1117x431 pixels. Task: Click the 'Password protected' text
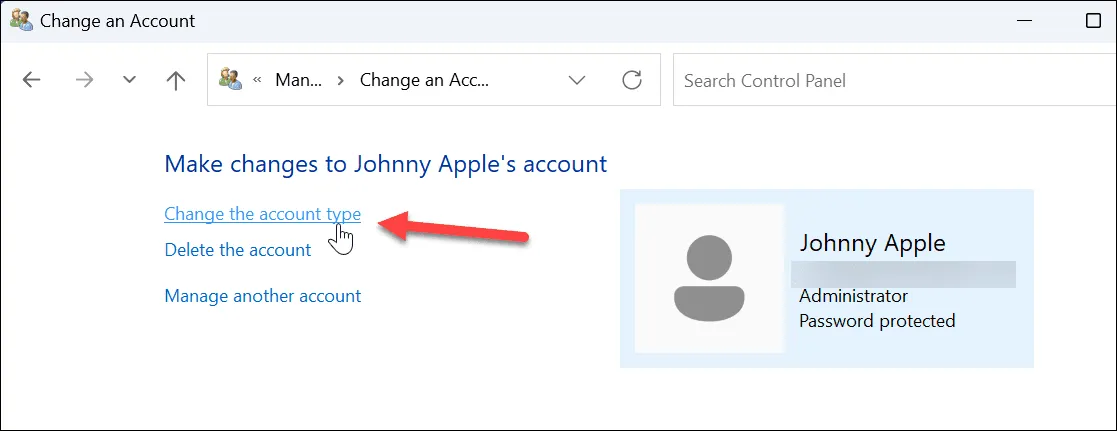pos(877,321)
